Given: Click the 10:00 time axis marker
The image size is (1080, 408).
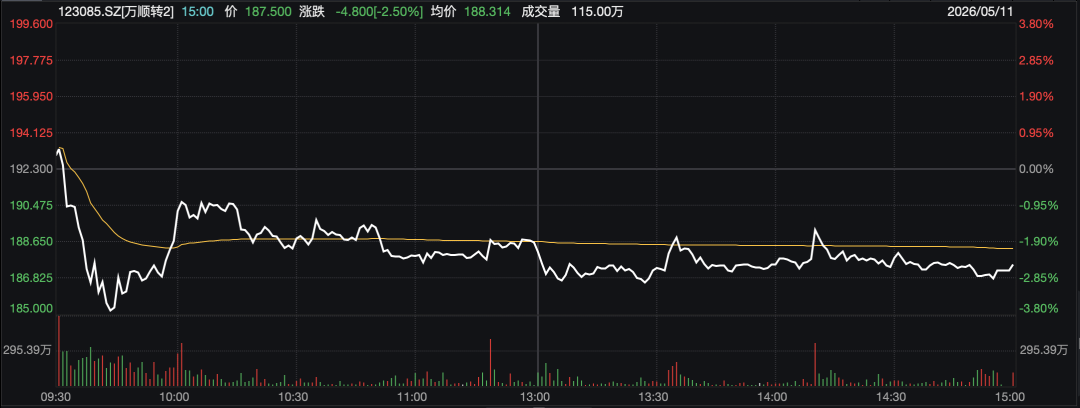Looking at the screenshot, I should 174,397.
